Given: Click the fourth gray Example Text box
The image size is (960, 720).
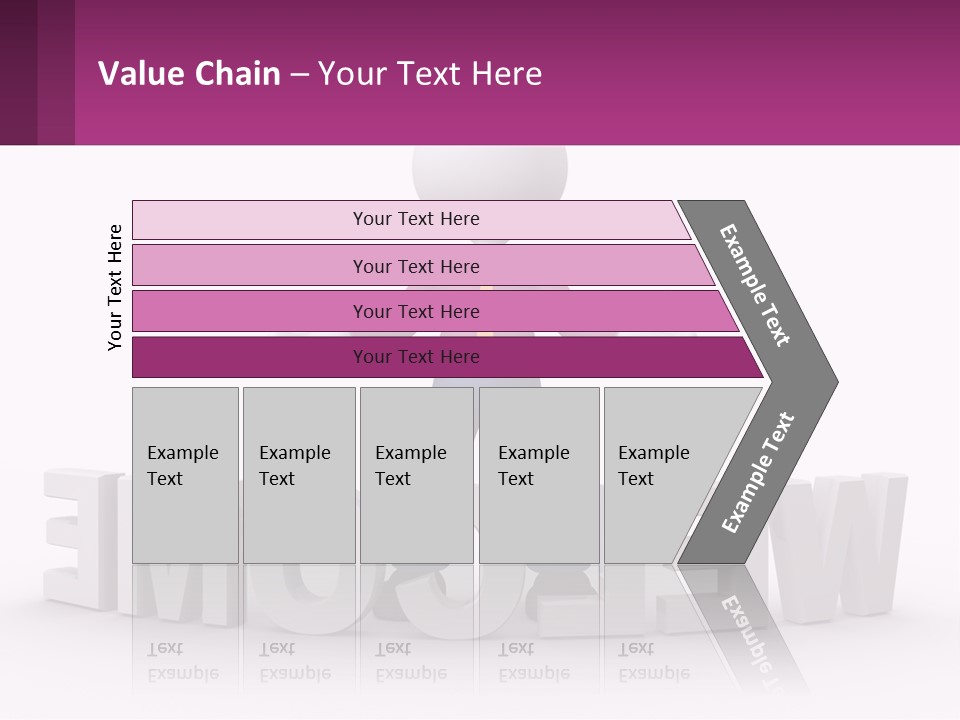Looking at the screenshot, I should [x=539, y=475].
